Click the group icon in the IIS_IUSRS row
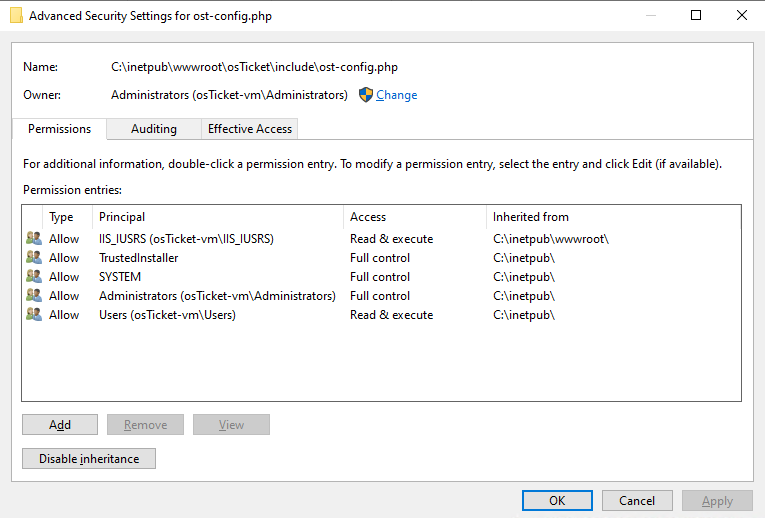This screenshot has height=518, width=765. (34, 239)
